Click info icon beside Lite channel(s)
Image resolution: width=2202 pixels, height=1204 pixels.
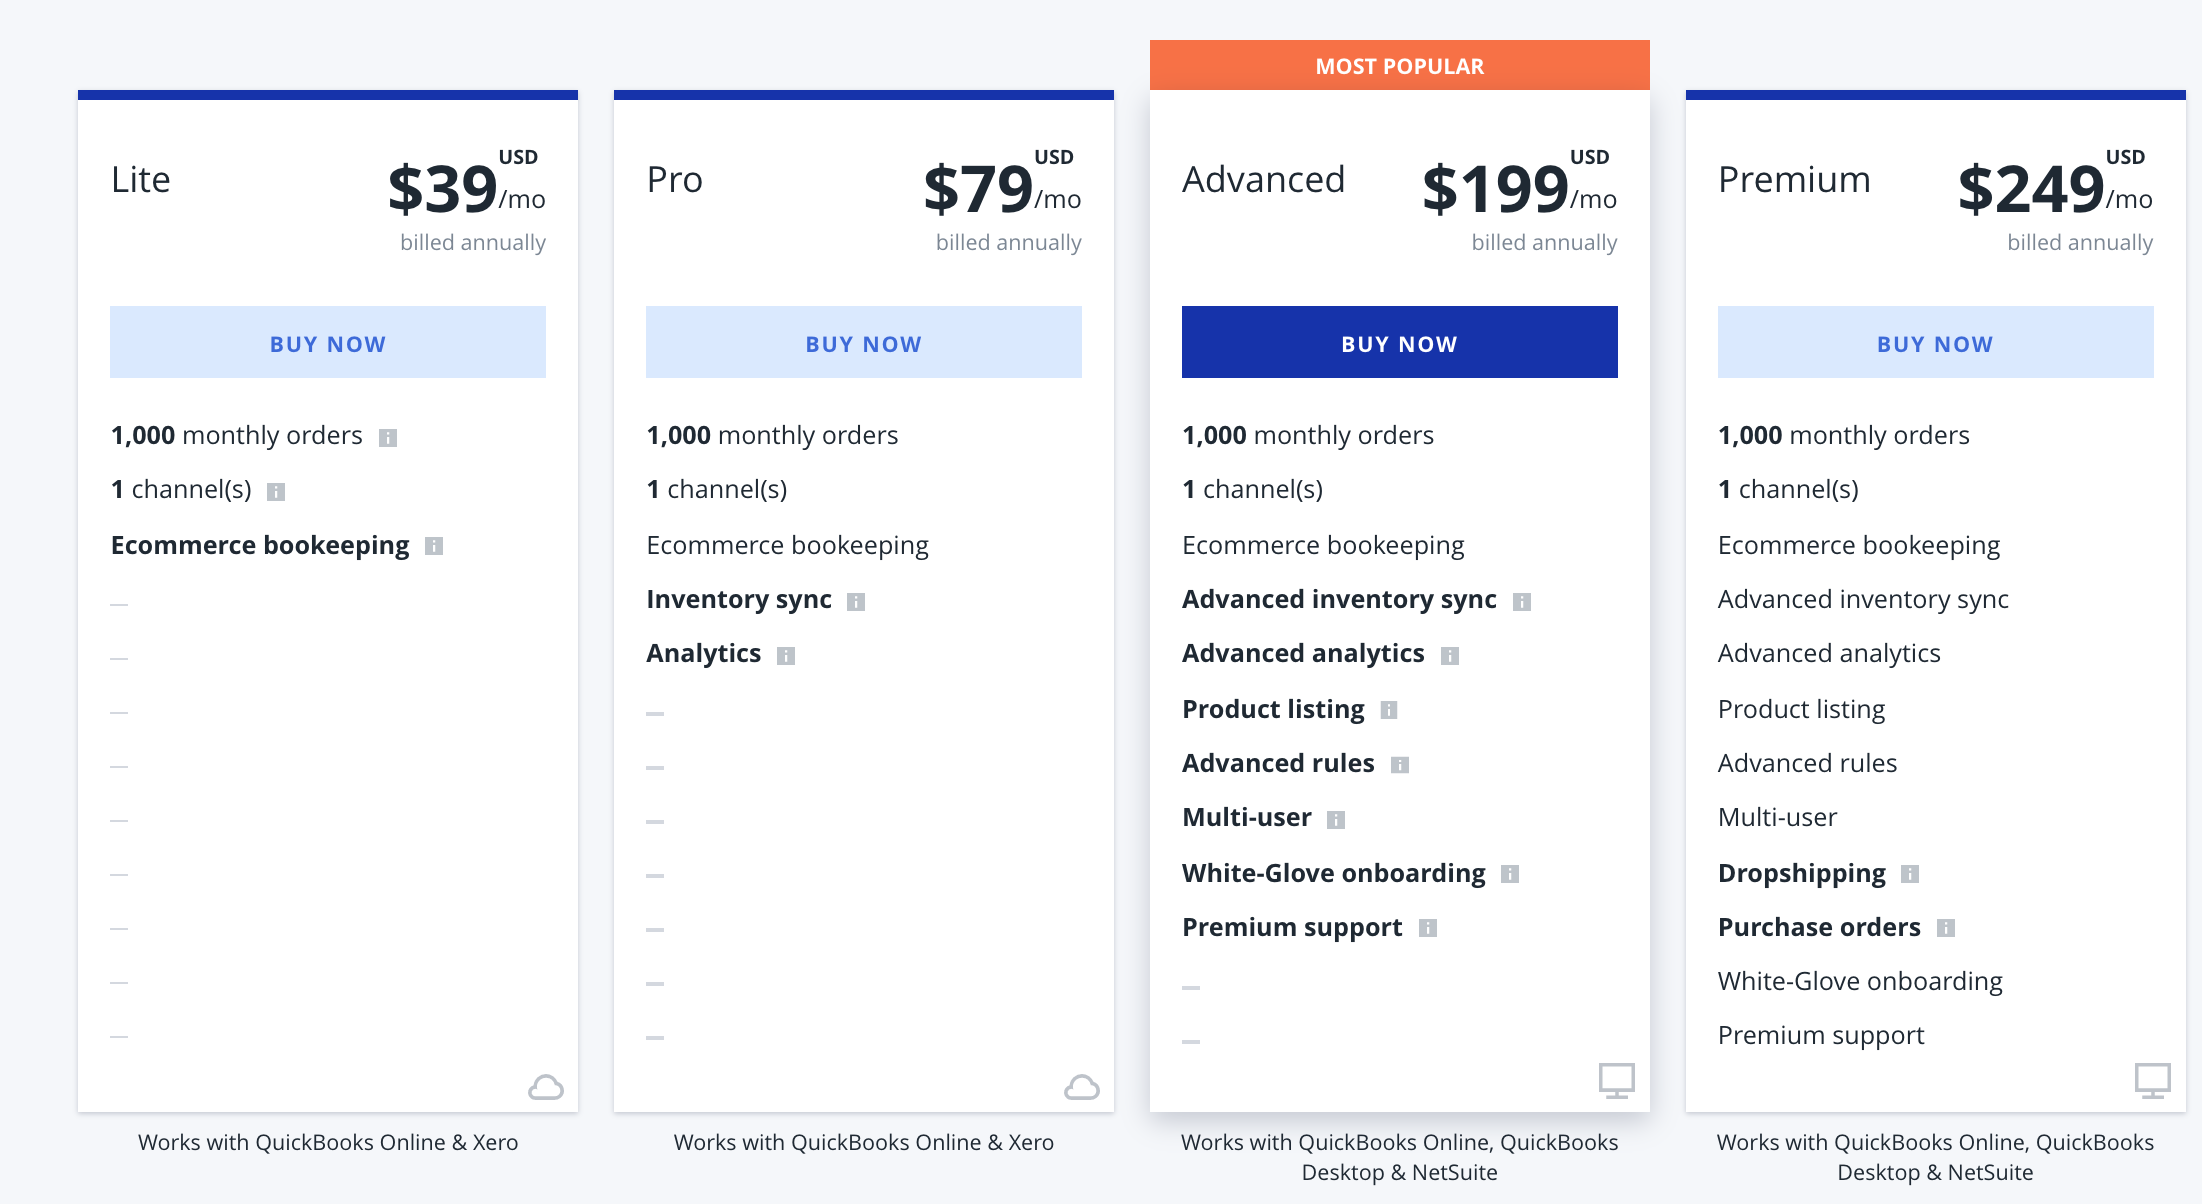[276, 492]
